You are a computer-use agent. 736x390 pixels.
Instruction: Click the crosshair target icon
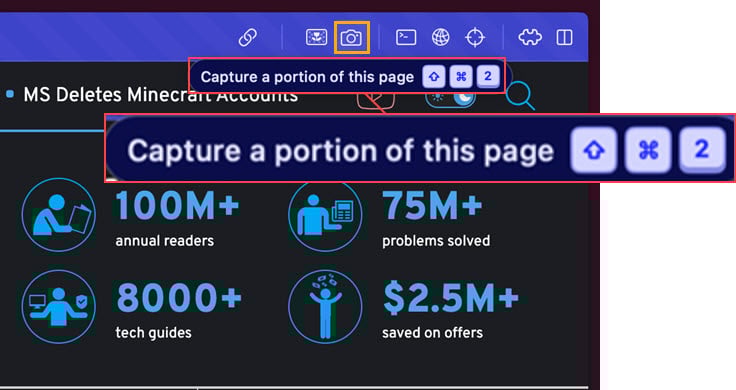click(475, 37)
